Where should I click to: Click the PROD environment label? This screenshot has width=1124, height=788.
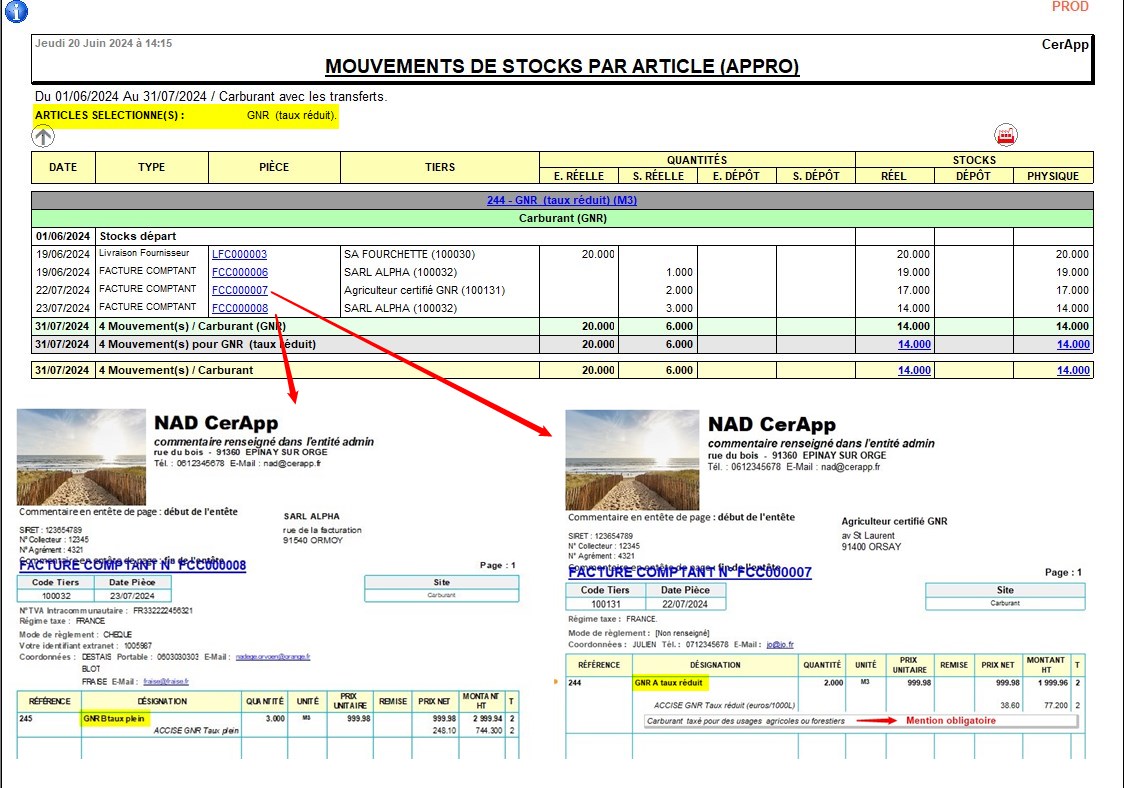[1070, 7]
